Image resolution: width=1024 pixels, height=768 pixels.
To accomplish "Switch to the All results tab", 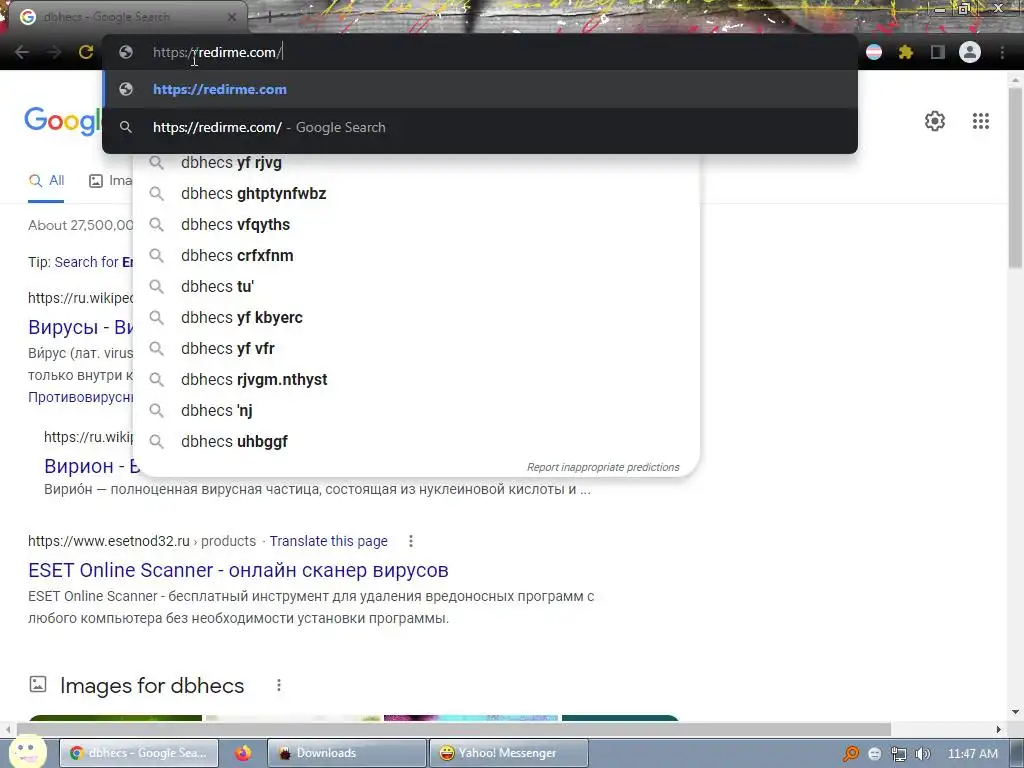I will pos(46,181).
